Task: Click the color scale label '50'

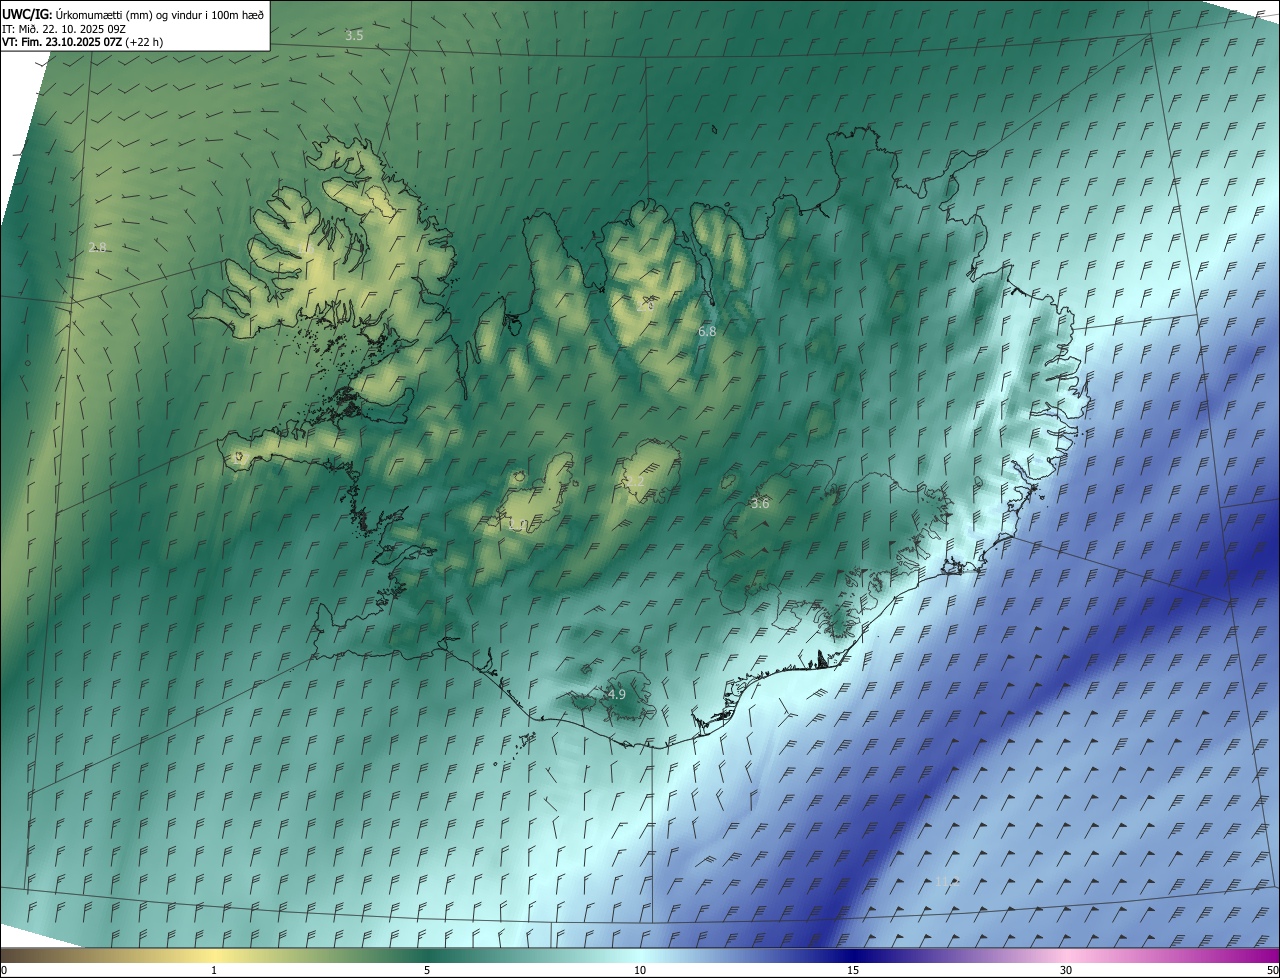Action: tap(1272, 970)
